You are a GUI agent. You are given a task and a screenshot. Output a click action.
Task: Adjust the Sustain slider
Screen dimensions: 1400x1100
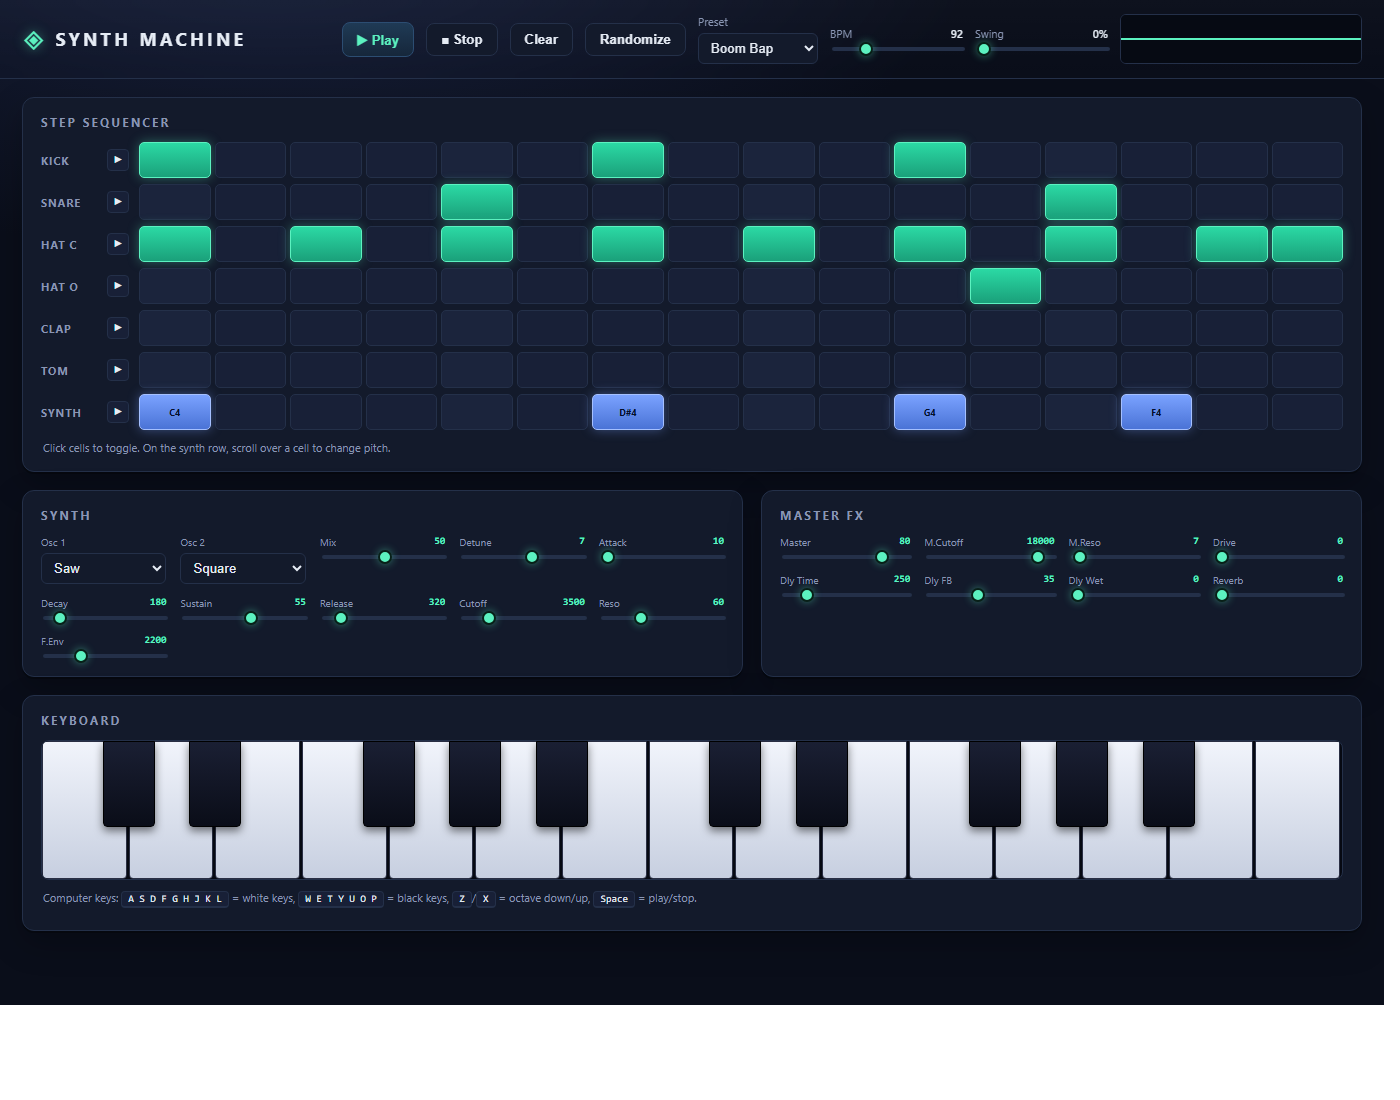pos(243,618)
